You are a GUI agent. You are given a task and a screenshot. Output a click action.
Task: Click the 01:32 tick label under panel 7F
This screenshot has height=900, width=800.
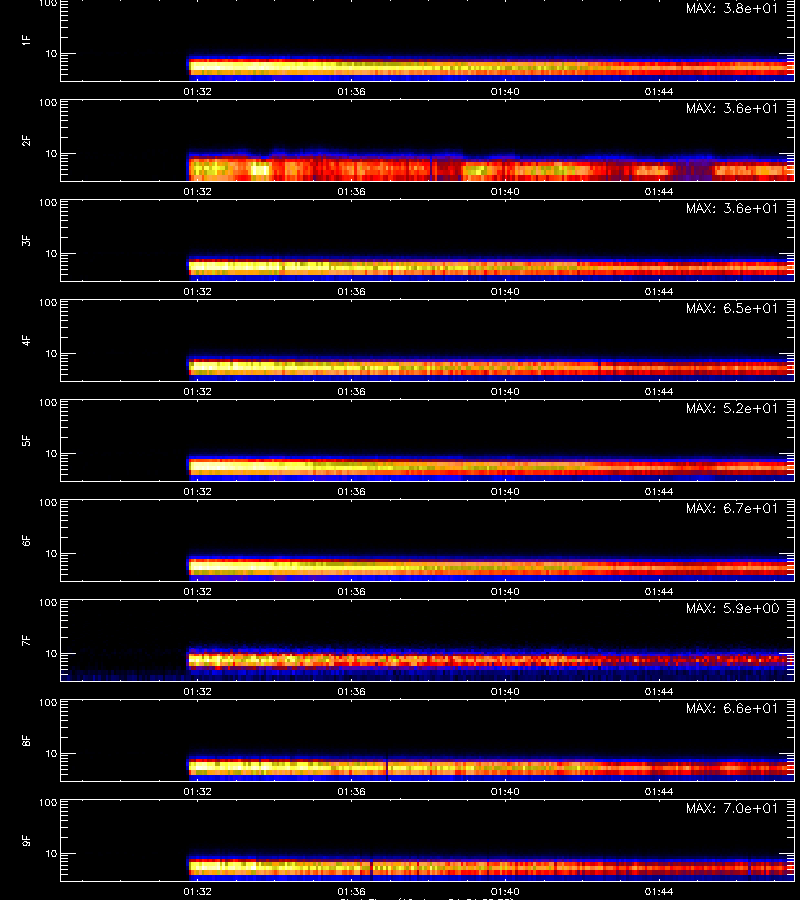197,691
